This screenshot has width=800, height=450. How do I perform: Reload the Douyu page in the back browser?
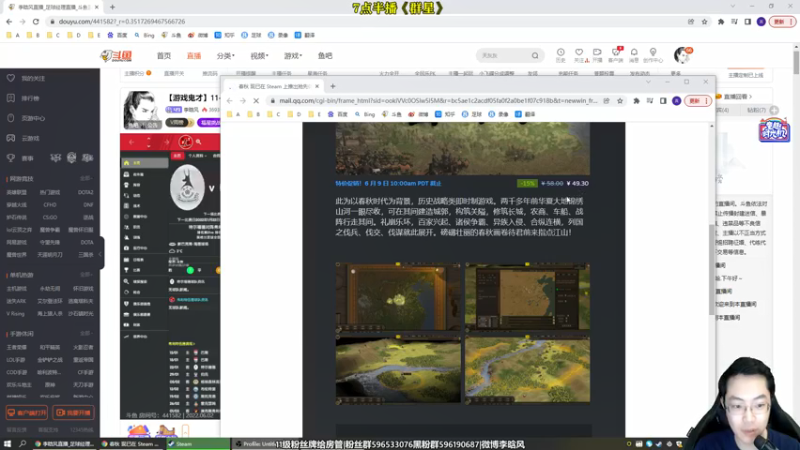click(35, 21)
